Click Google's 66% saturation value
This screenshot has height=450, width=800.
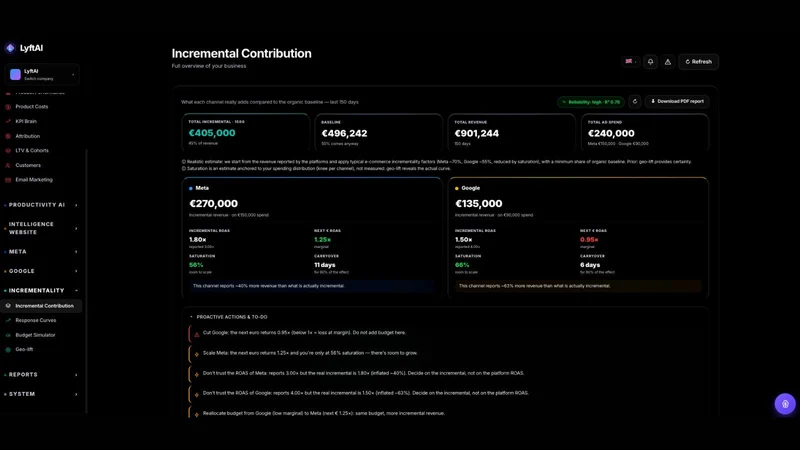(x=462, y=265)
